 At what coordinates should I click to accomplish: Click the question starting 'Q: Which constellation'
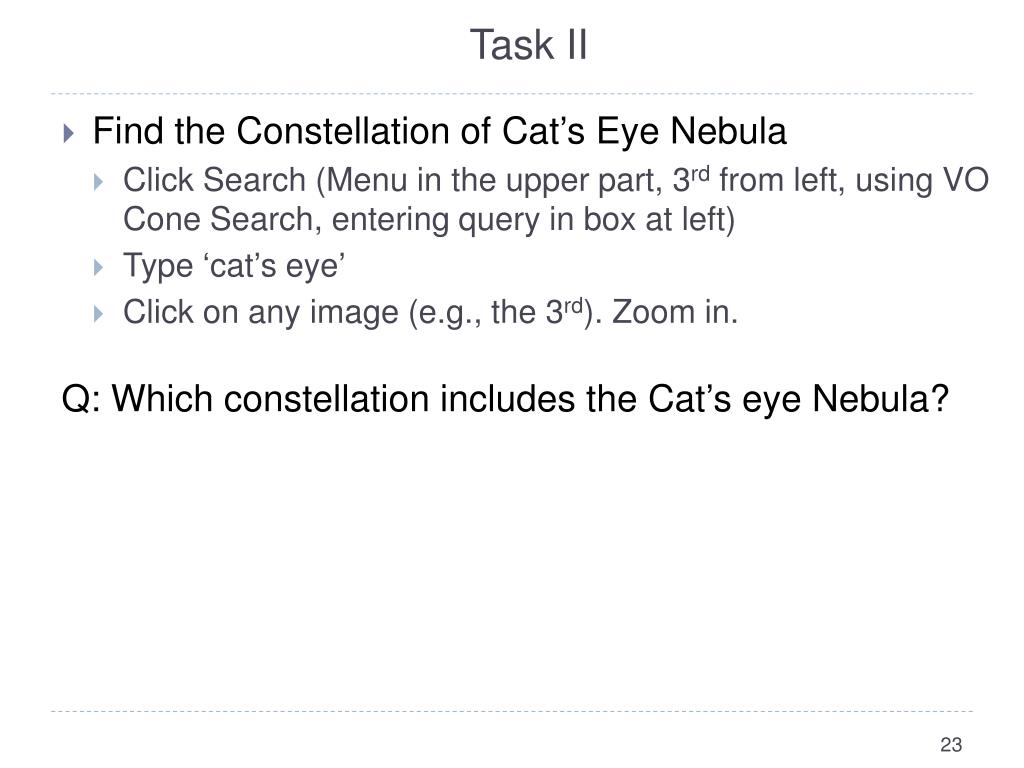pos(505,398)
